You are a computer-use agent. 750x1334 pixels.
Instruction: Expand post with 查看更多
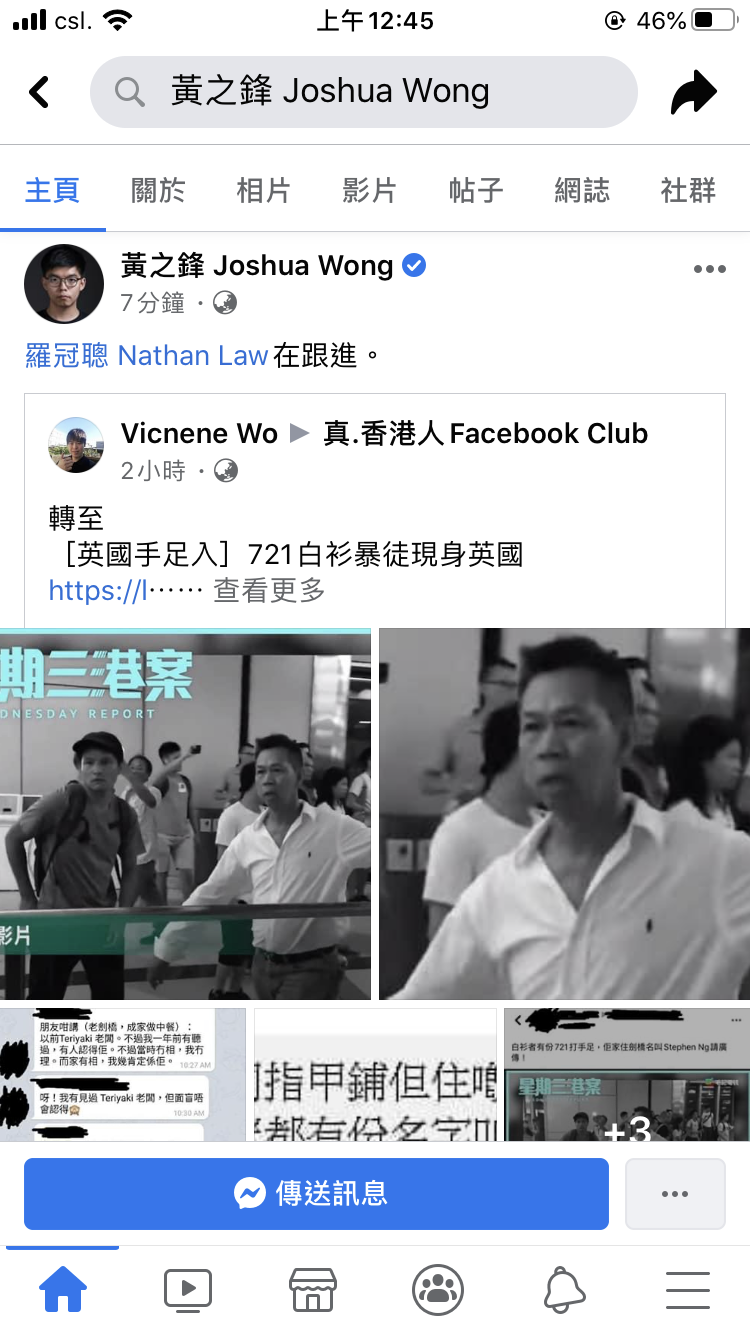(x=269, y=591)
